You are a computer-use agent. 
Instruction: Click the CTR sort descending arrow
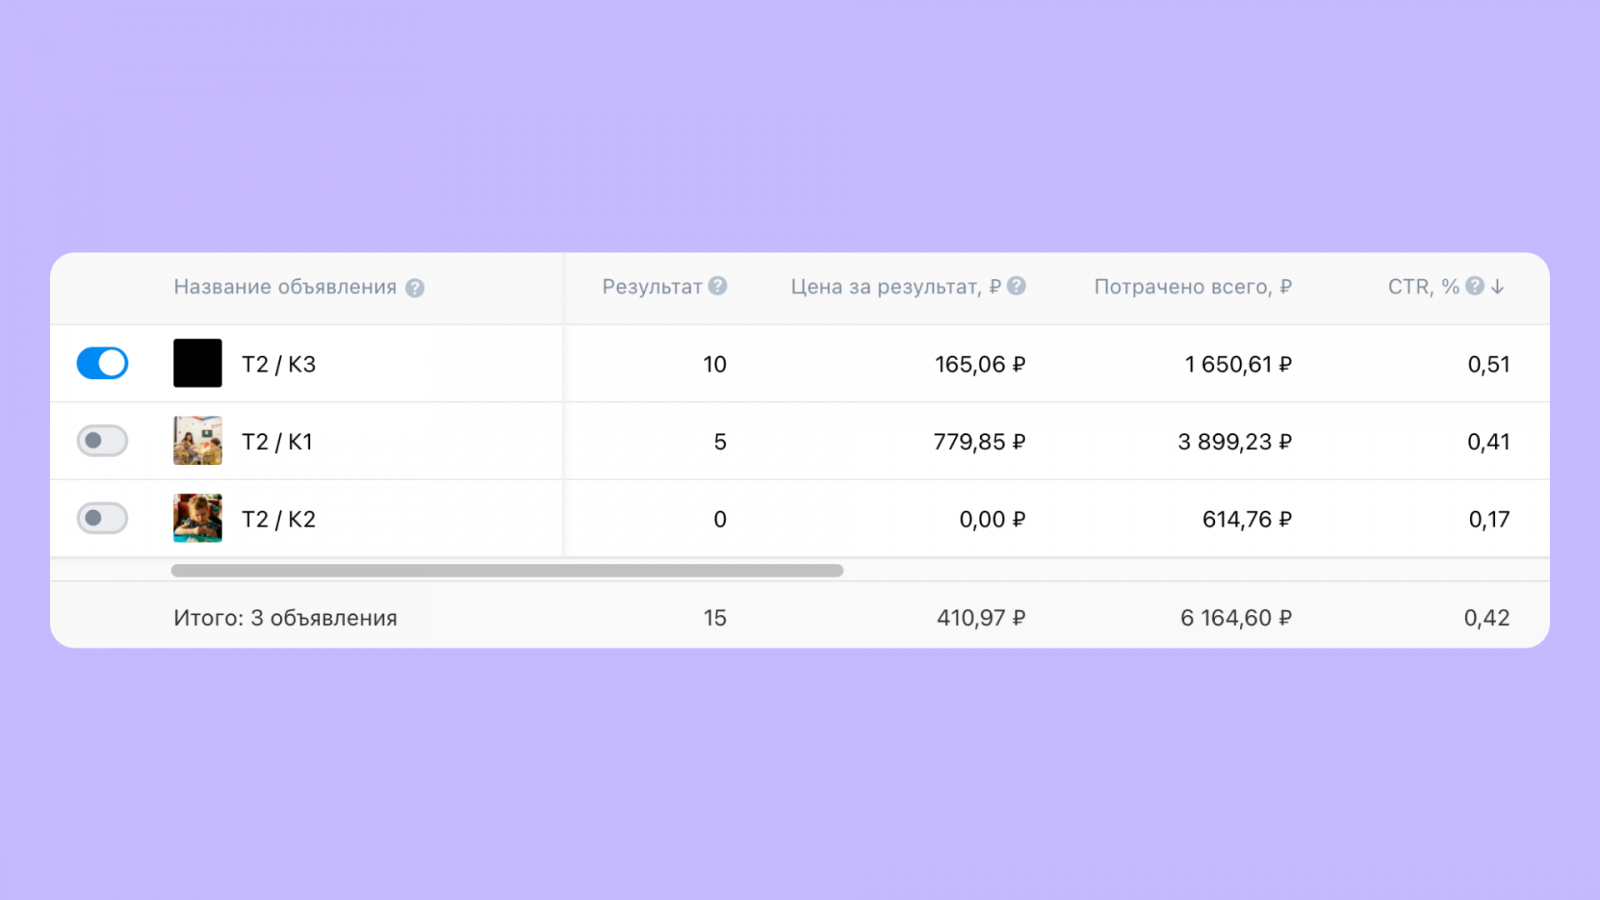(1497, 286)
